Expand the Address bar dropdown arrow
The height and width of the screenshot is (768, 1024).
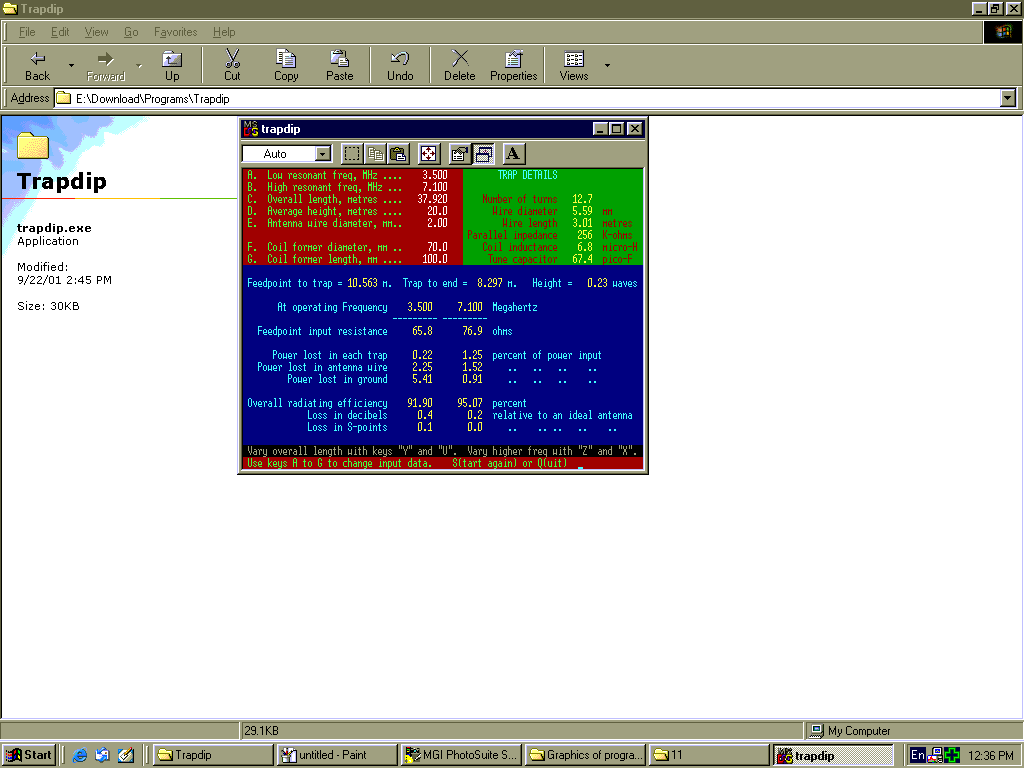1008,99
